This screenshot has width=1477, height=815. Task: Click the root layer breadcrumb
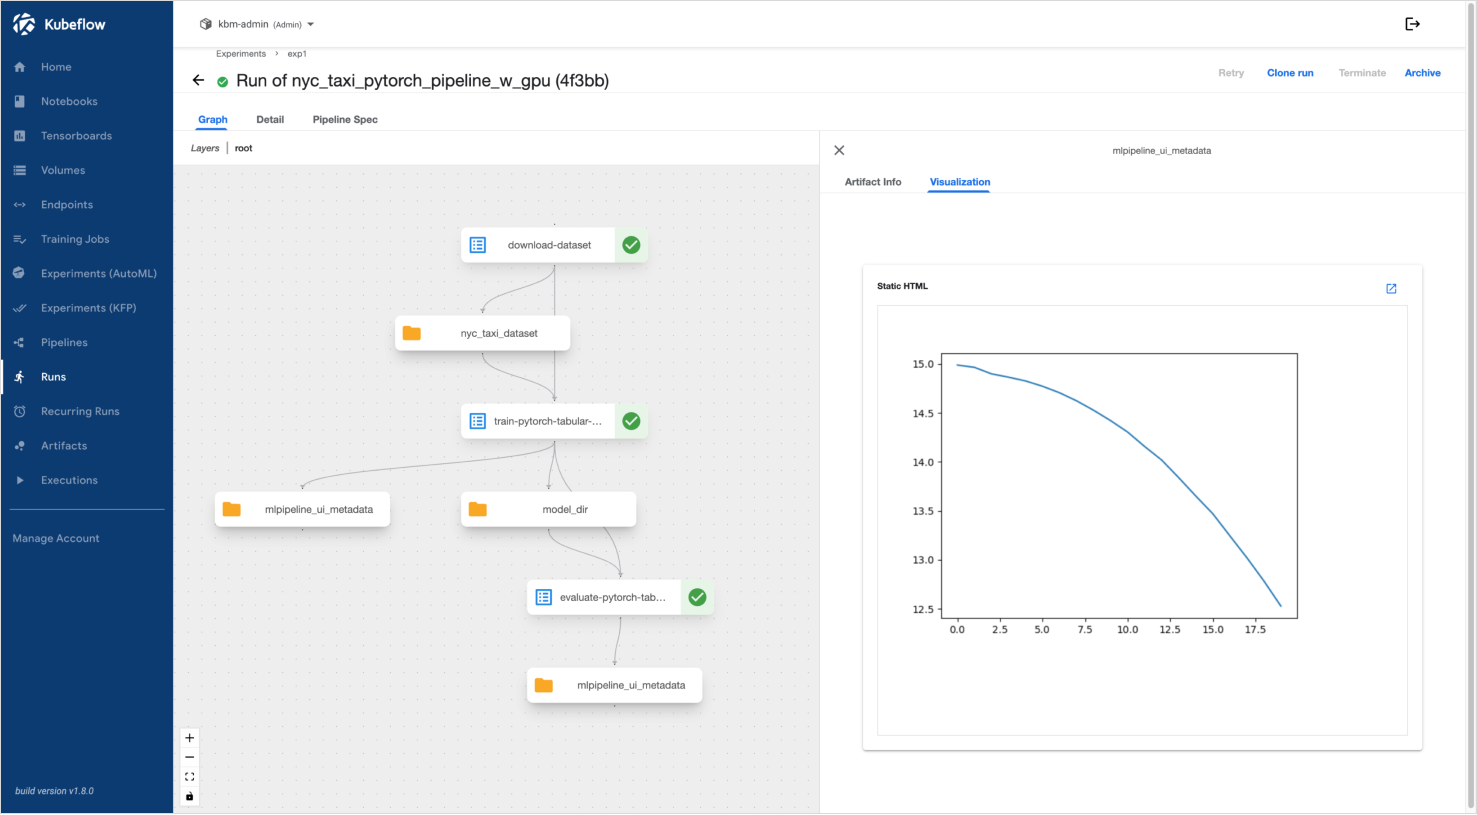(x=244, y=148)
